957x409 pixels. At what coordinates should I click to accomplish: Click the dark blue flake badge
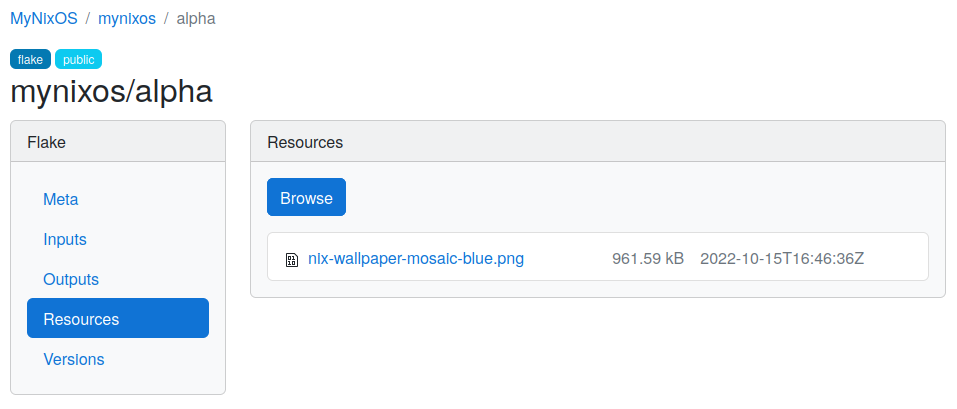[x=31, y=59]
